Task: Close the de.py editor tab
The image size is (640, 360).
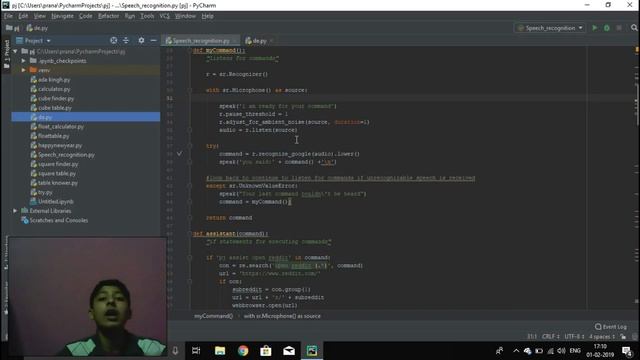Action: [x=271, y=41]
